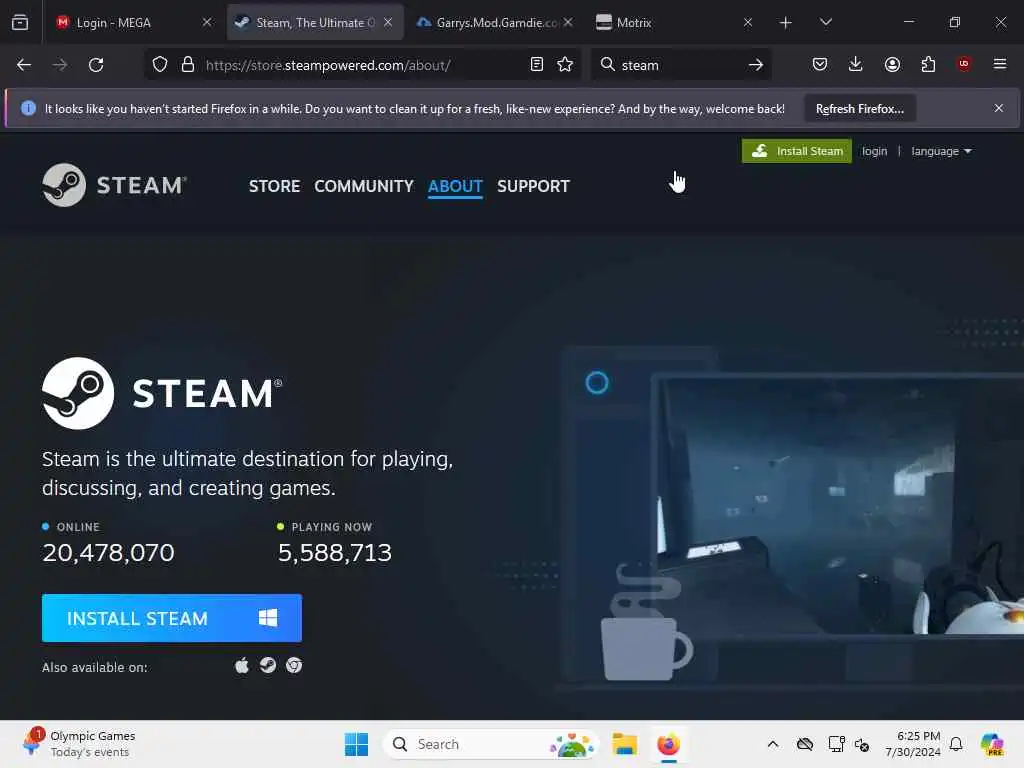
Task: Click the login link
Action: [x=874, y=151]
